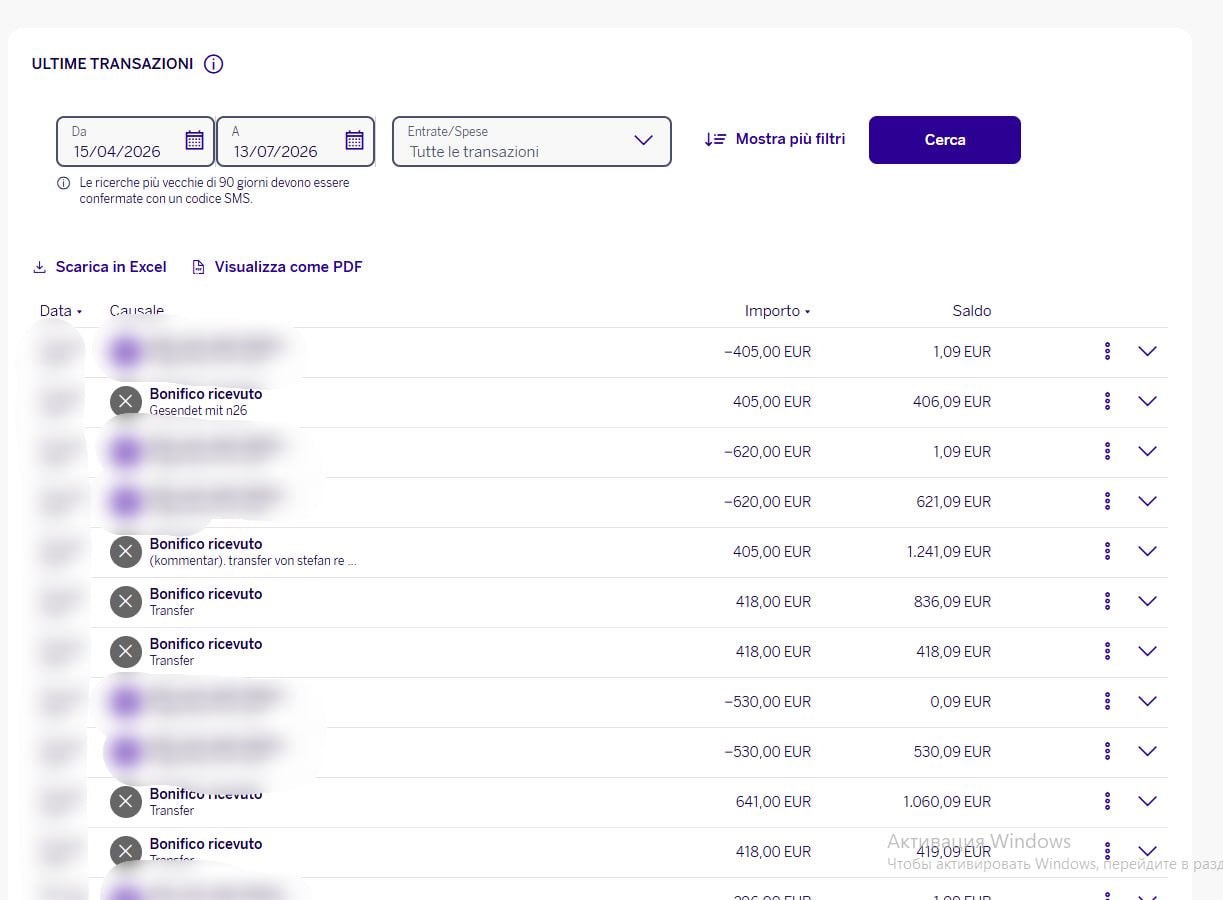The height and width of the screenshot is (900, 1223).
Task: Sort transactions by the Data column
Action: pos(60,311)
